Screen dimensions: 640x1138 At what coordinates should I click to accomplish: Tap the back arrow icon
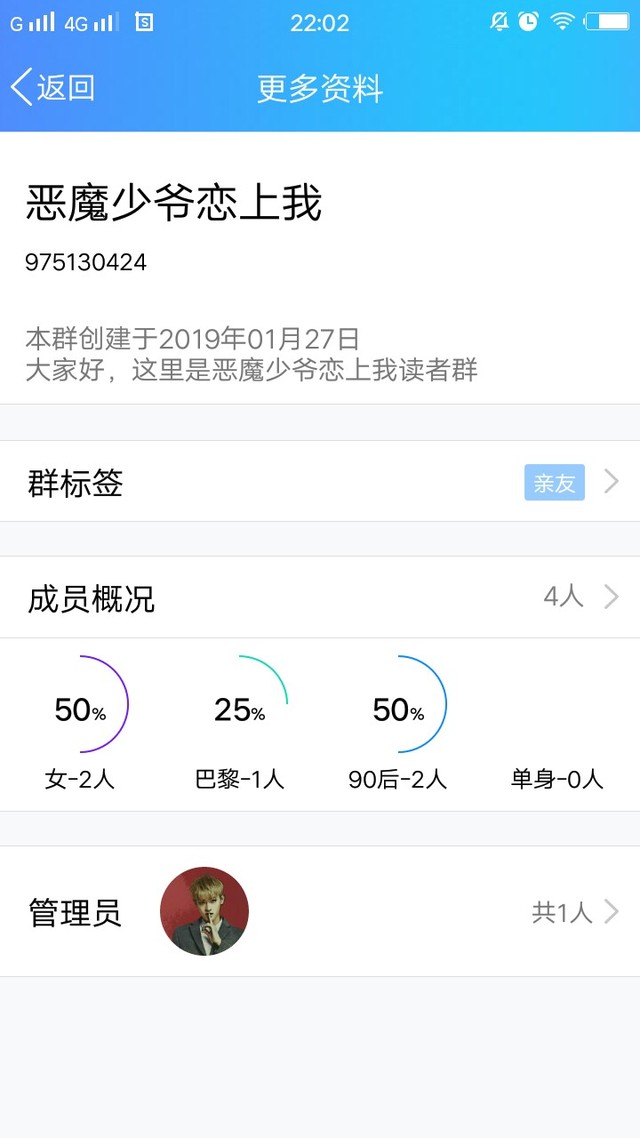coord(21,87)
